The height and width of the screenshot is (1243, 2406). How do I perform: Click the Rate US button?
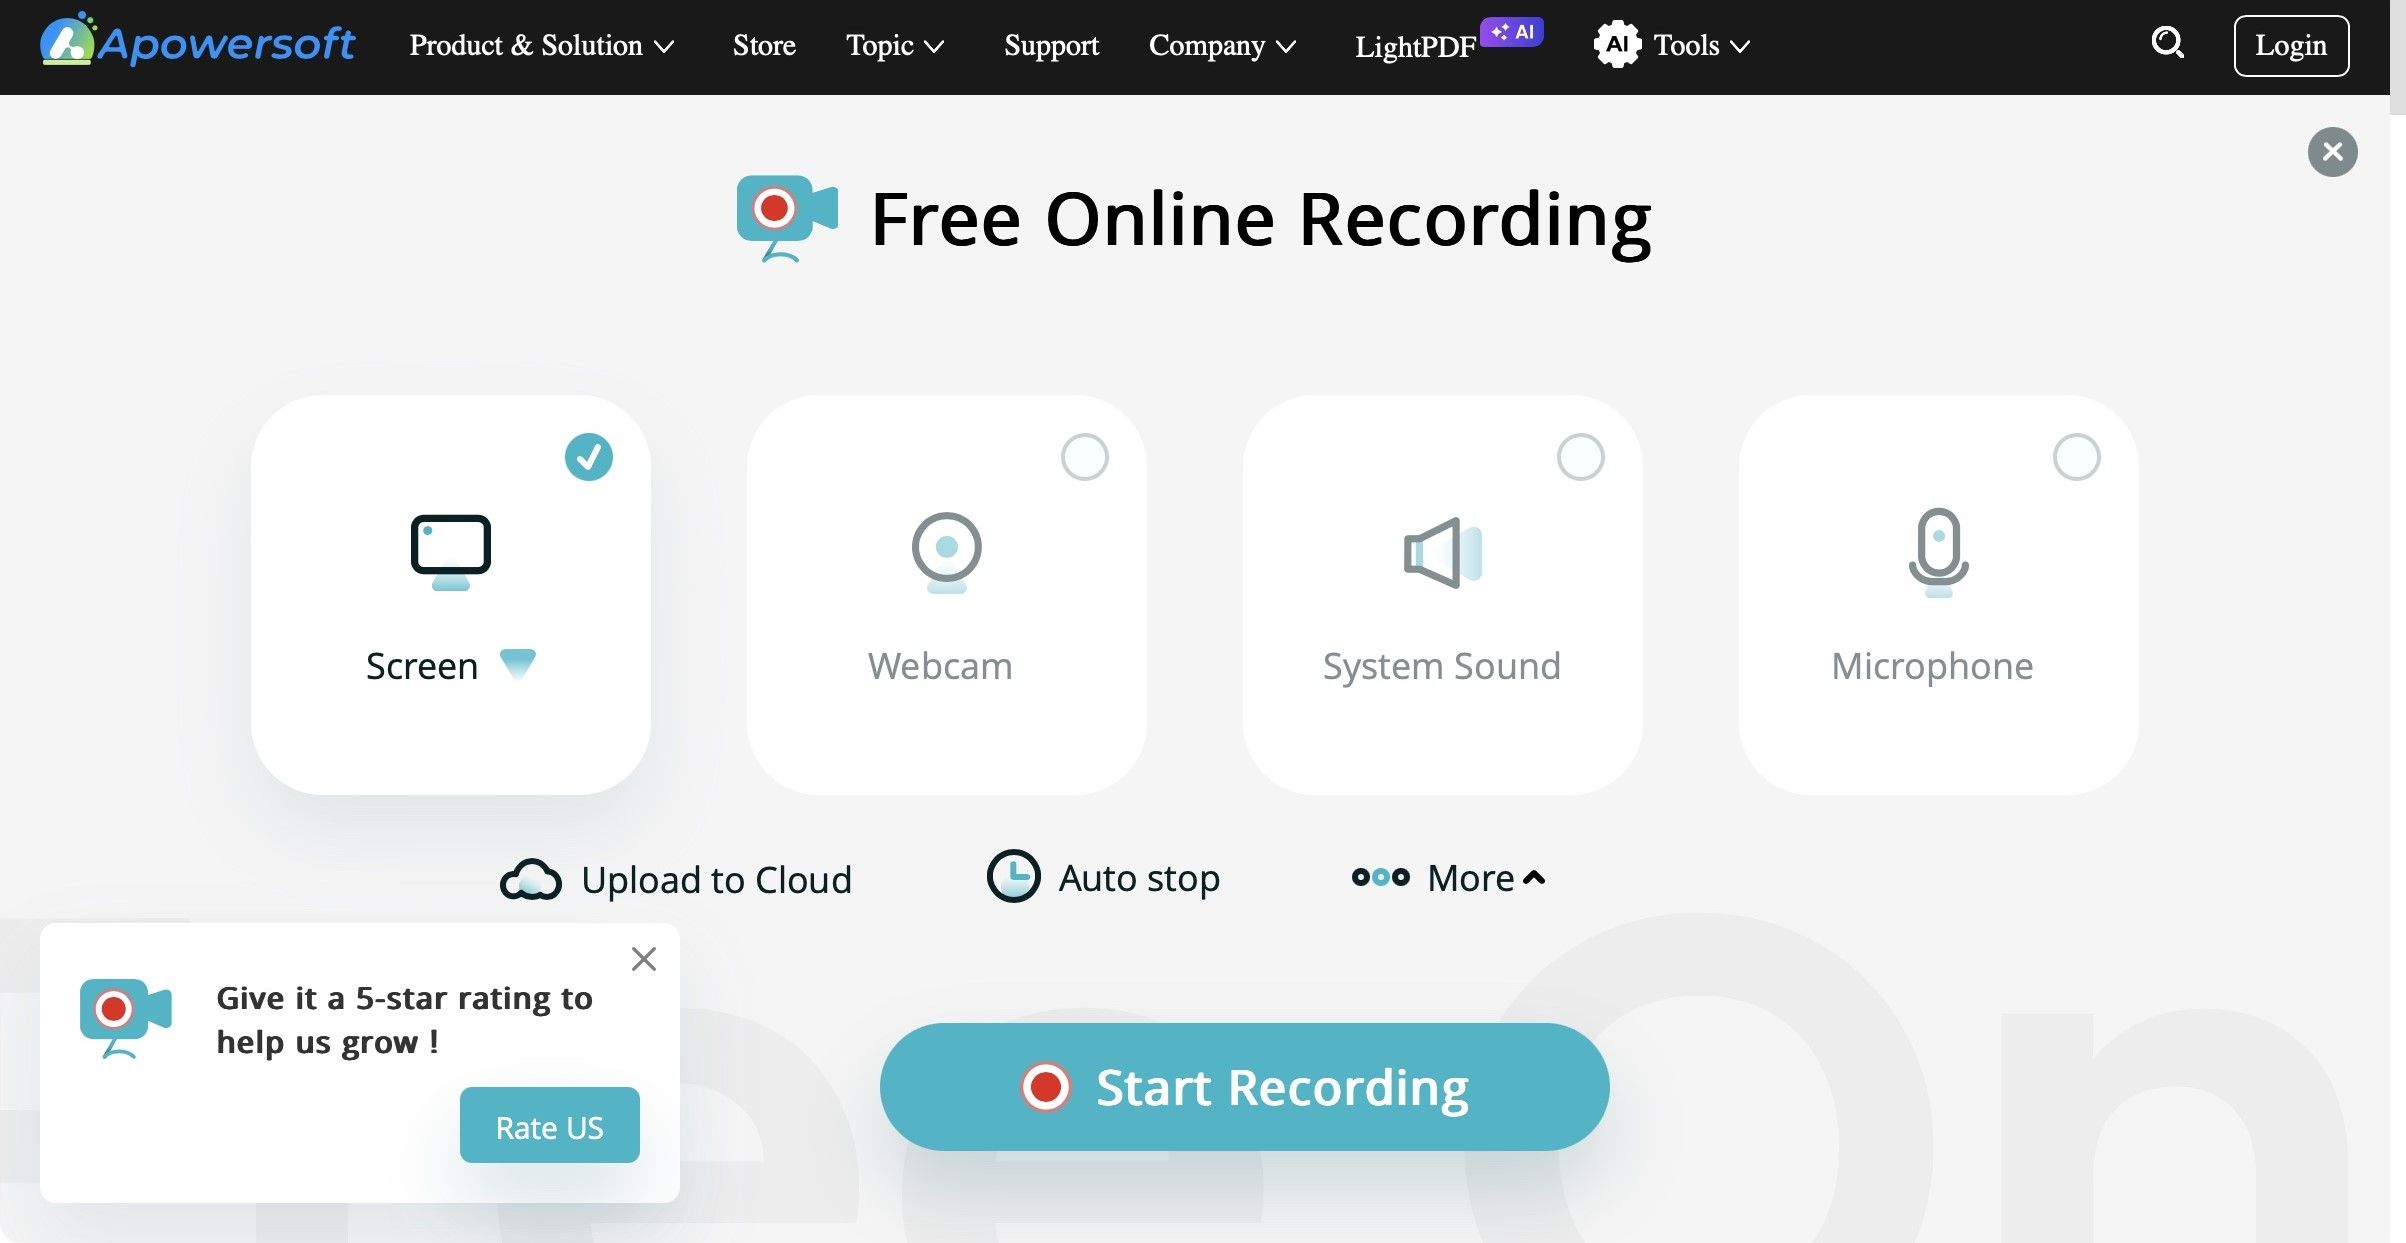549,1126
